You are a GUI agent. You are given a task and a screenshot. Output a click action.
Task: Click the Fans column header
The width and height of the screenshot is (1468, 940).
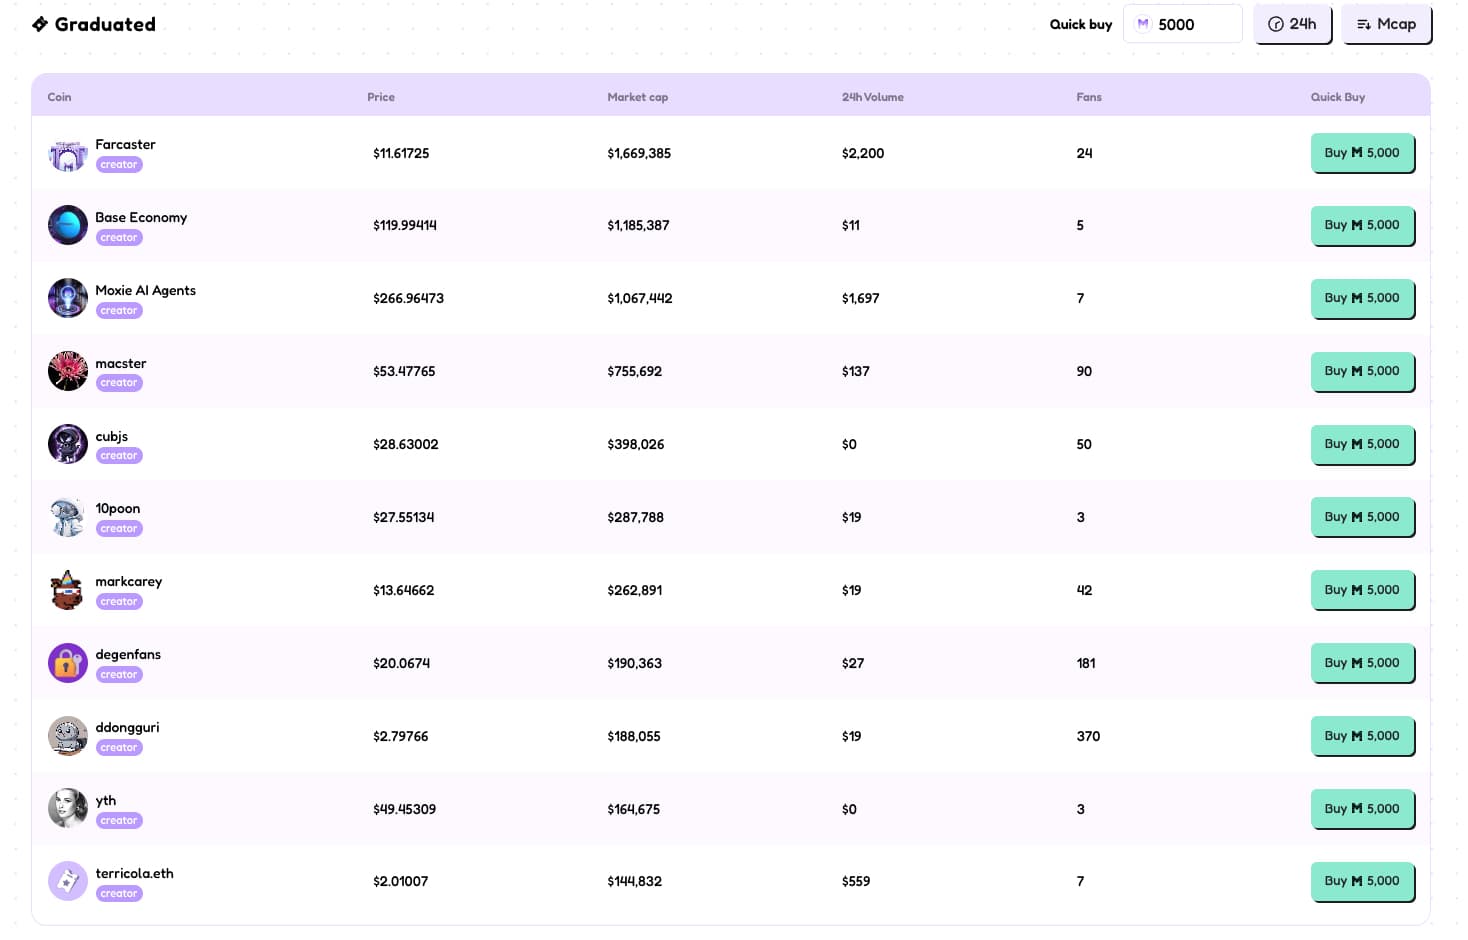(x=1088, y=97)
